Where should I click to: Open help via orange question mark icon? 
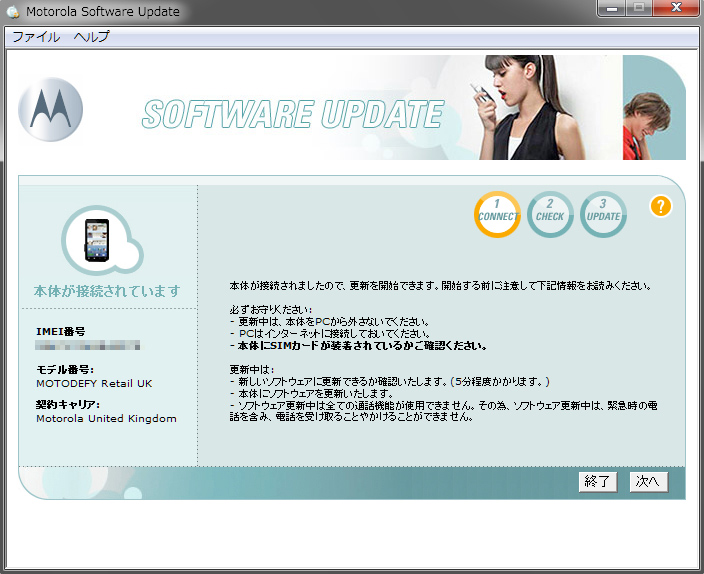(660, 206)
